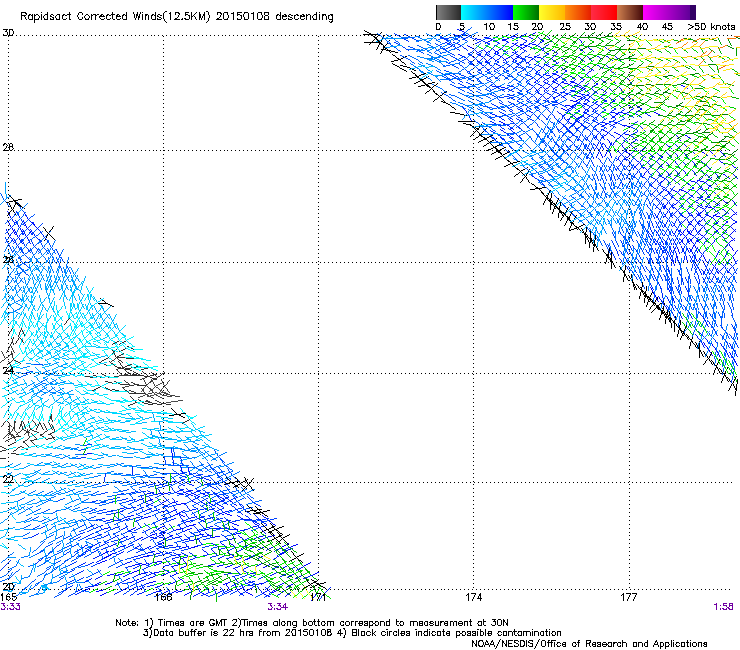Click the latitude label 22
740x650 pixels.
tap(8, 479)
